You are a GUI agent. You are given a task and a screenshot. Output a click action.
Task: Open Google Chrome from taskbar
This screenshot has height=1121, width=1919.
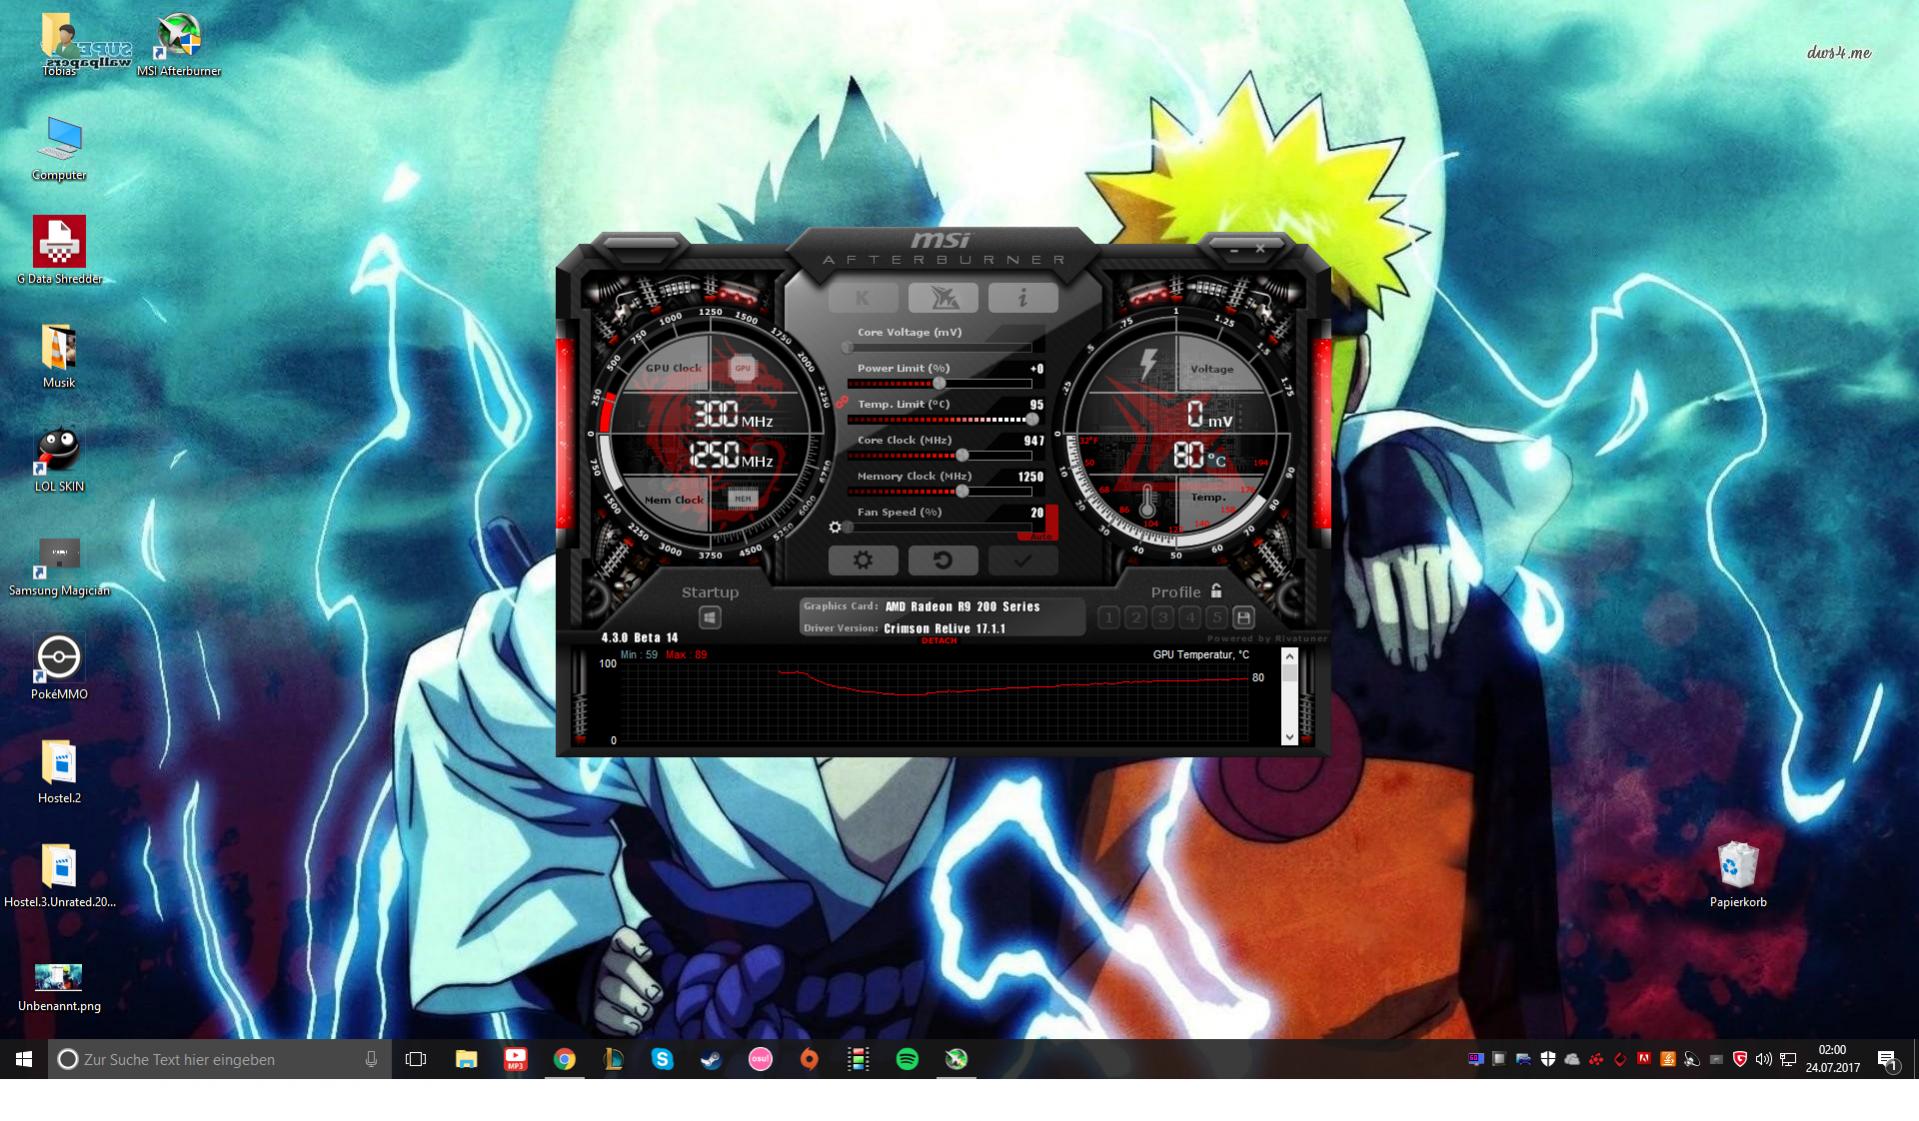[565, 1059]
